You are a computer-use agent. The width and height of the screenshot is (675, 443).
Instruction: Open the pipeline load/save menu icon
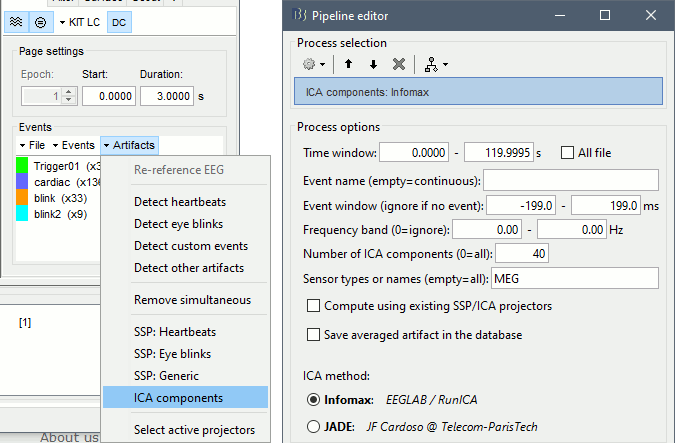tap(435, 64)
